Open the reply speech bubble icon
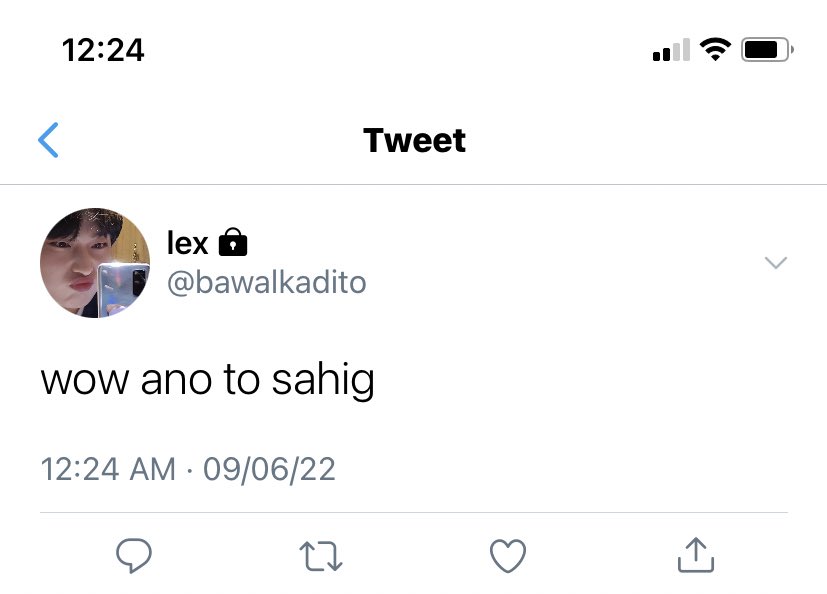Screen dimensions: 827x594 point(134,555)
